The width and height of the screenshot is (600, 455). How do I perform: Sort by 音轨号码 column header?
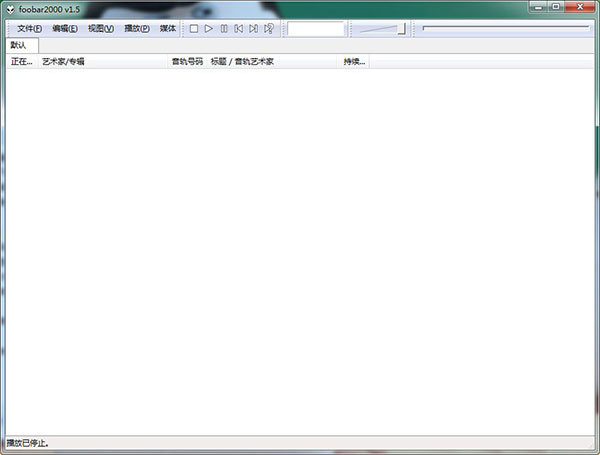pos(186,62)
